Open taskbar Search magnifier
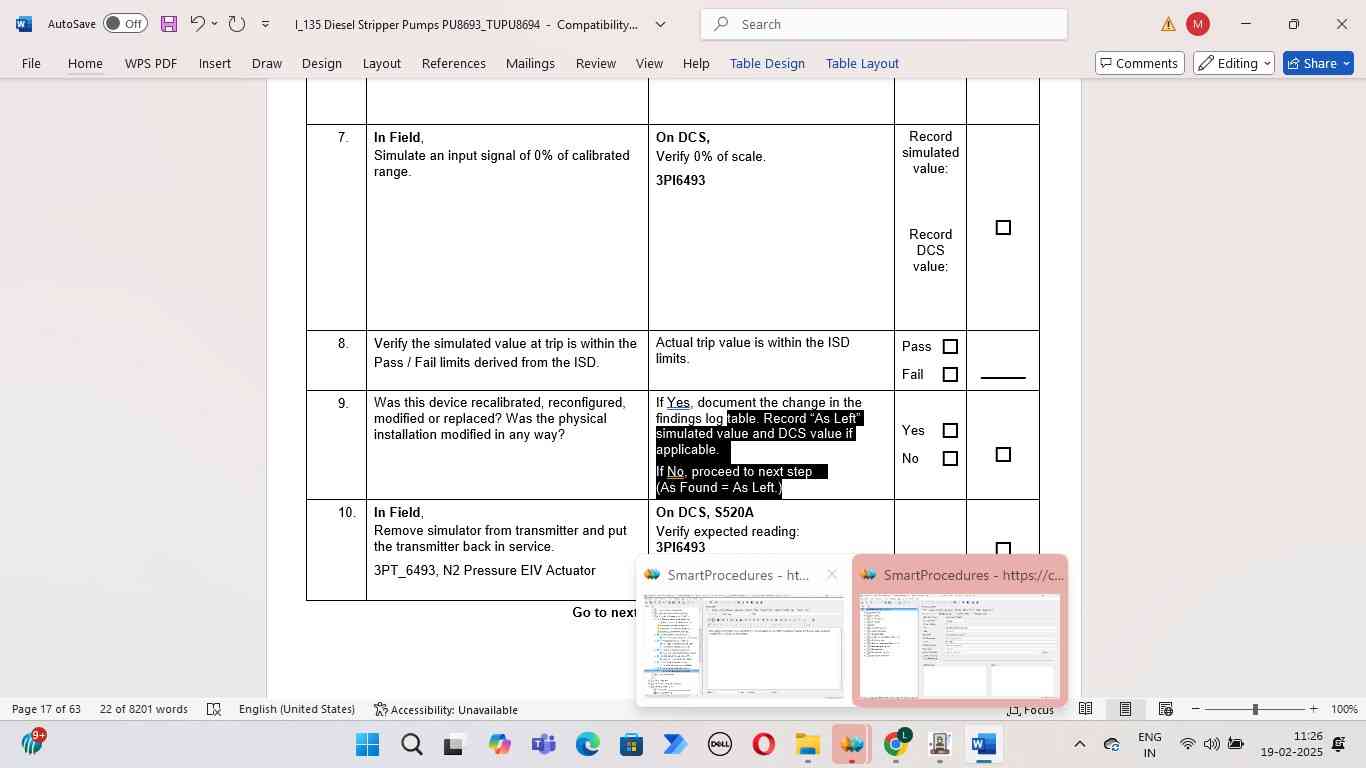Viewport: 1366px width, 768px height. [411, 744]
